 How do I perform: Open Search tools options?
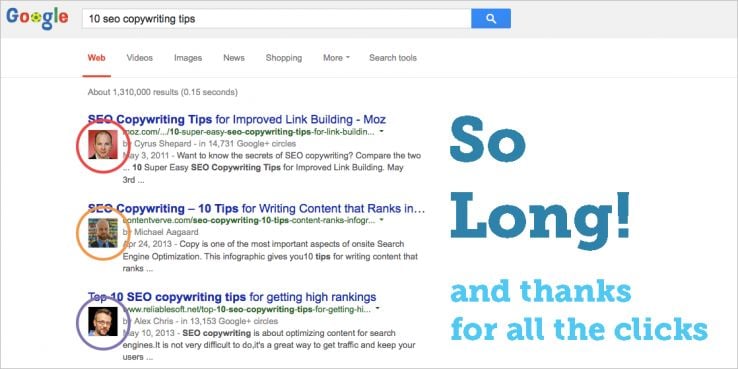[393, 58]
